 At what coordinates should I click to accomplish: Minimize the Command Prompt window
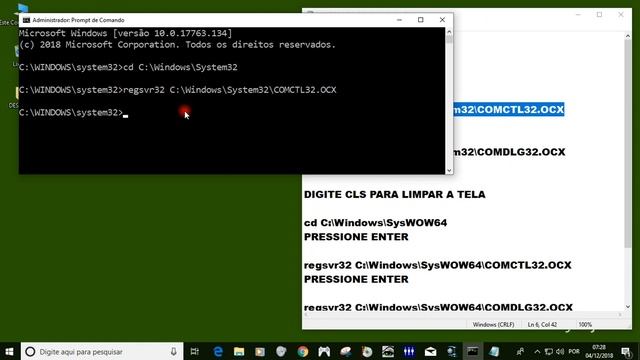click(399, 20)
